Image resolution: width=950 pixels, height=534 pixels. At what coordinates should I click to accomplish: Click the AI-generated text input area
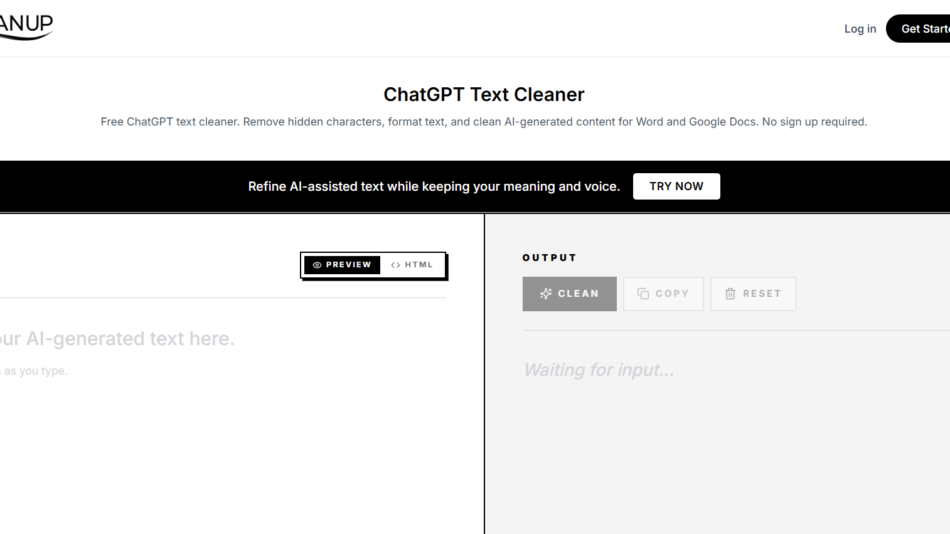coord(223,418)
